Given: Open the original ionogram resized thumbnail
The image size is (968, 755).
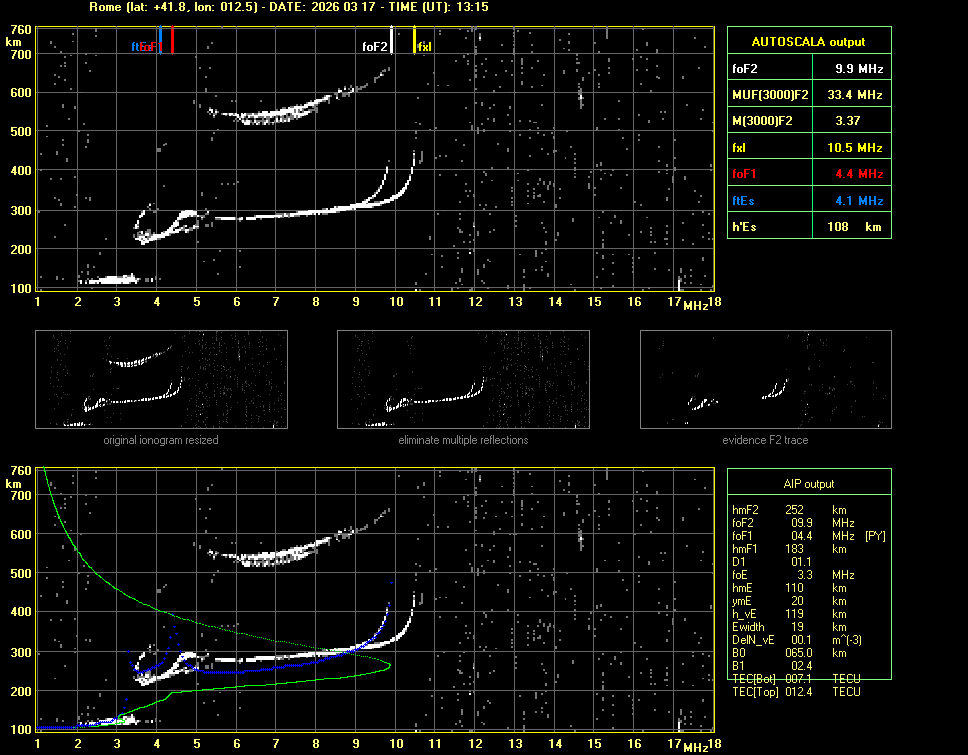Looking at the screenshot, I should click(161, 379).
